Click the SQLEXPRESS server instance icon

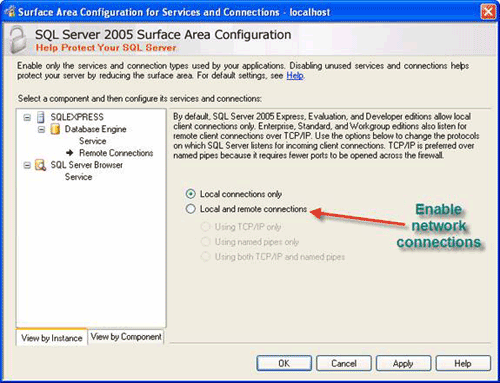(41, 117)
